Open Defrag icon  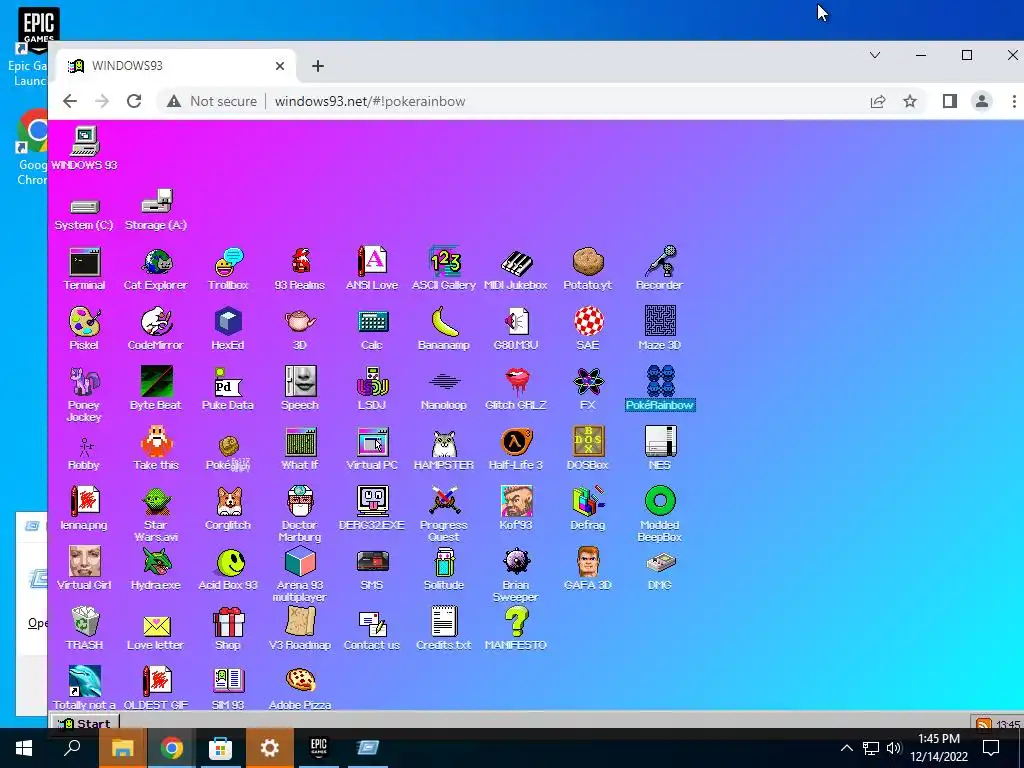click(x=588, y=502)
